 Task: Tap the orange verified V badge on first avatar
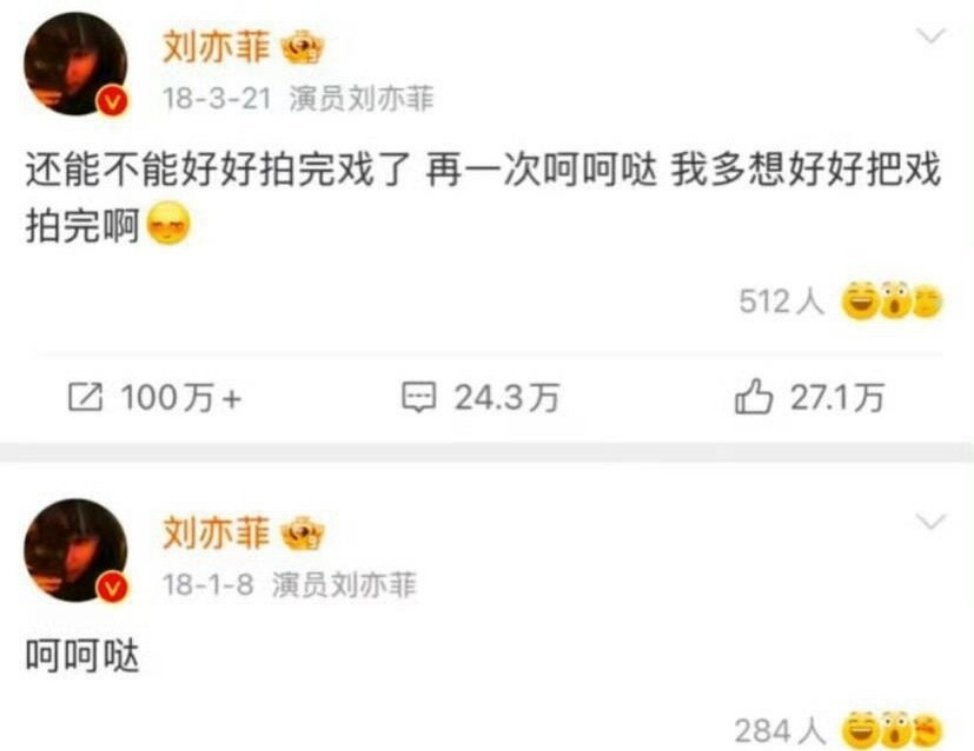112,102
